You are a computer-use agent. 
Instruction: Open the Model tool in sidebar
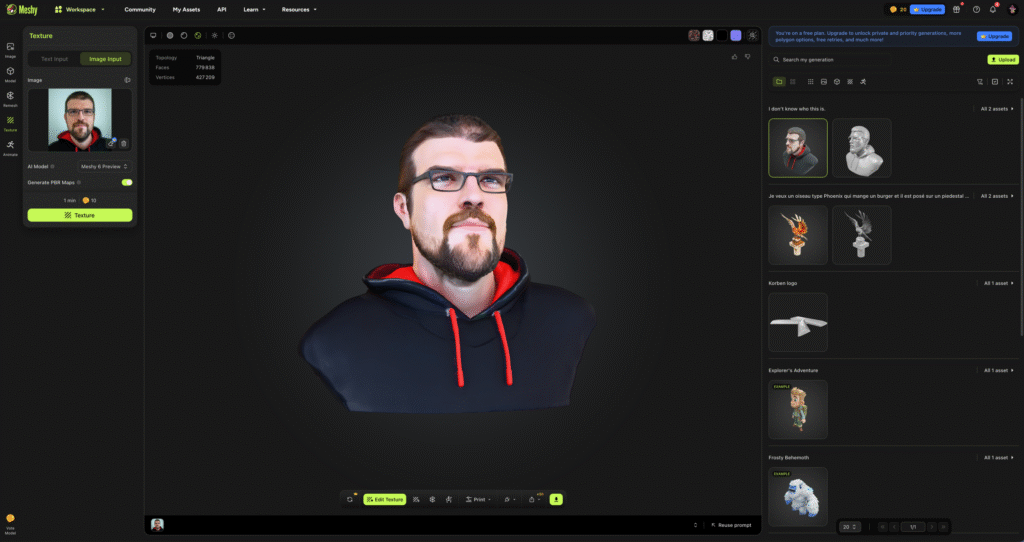click(10, 73)
